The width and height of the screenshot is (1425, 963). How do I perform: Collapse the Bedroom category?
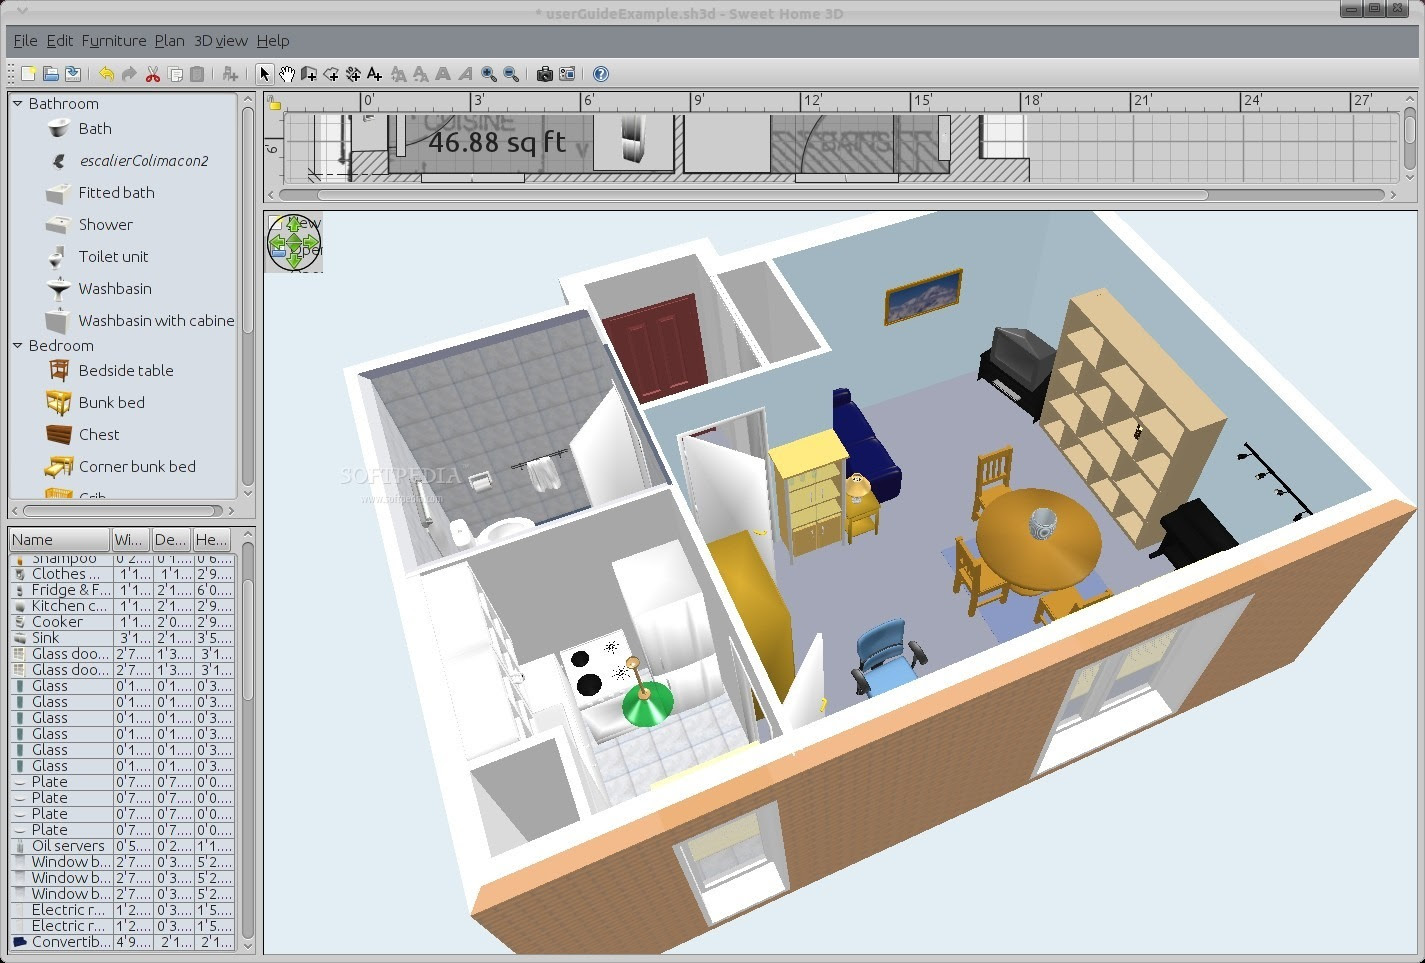pyautogui.click(x=17, y=345)
